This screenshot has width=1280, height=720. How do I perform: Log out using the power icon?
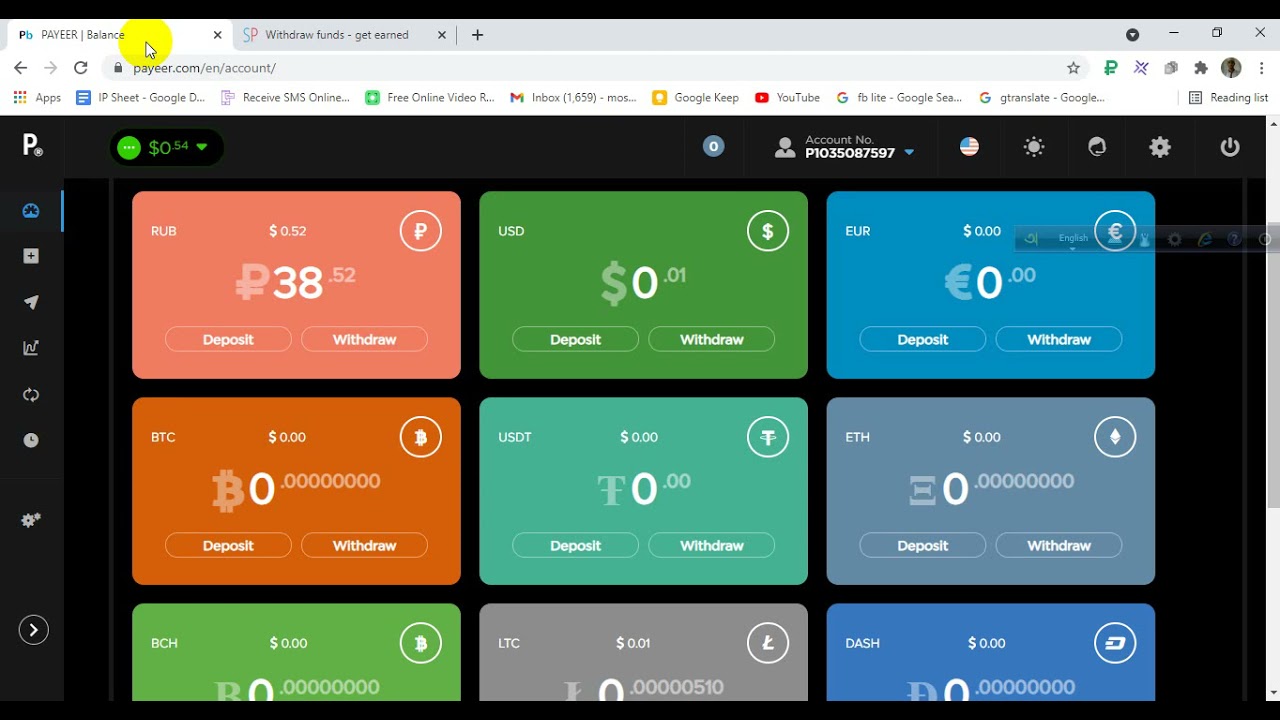1230,147
